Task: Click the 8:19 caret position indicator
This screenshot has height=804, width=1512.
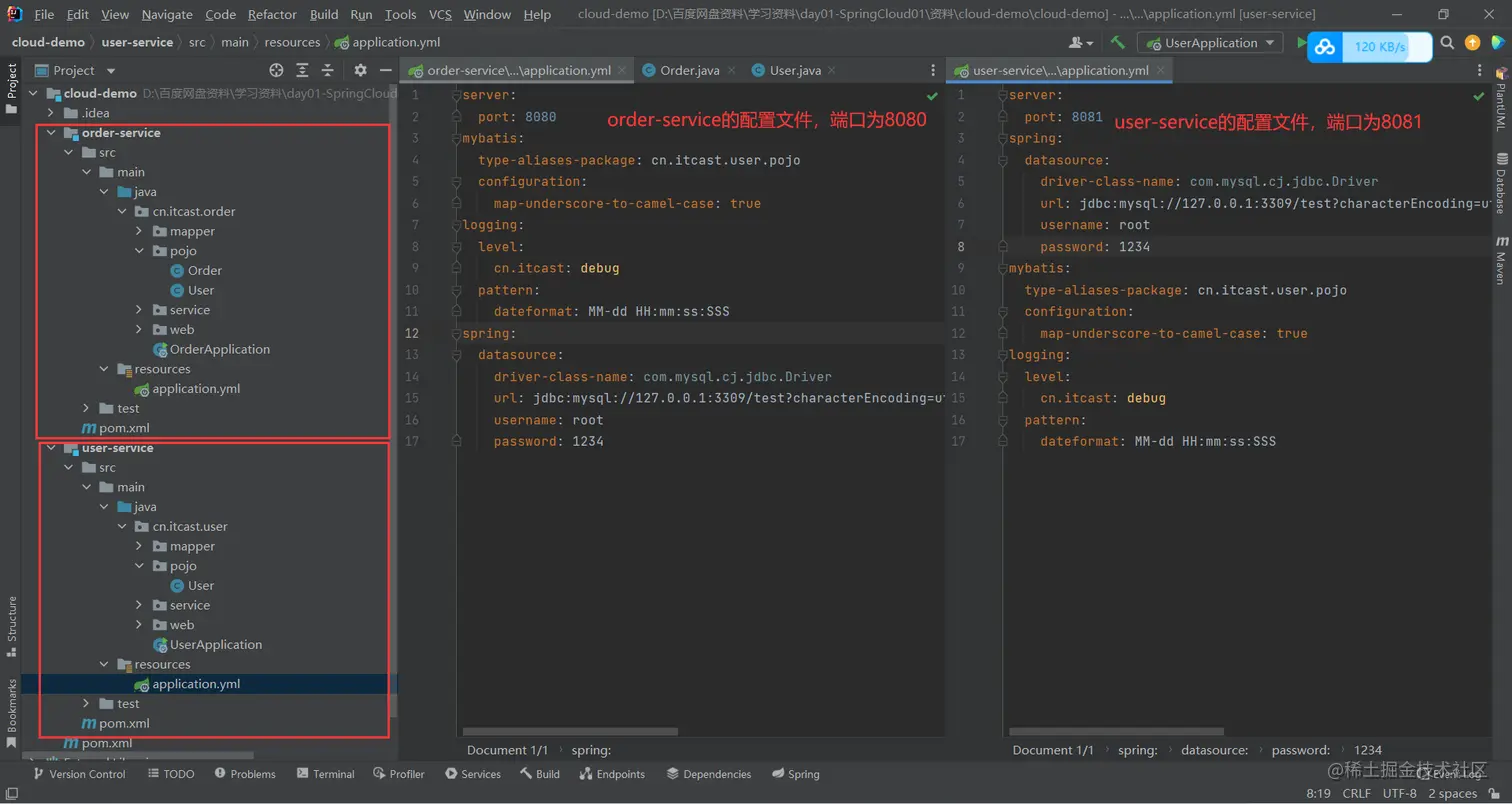Action: pos(1317,793)
